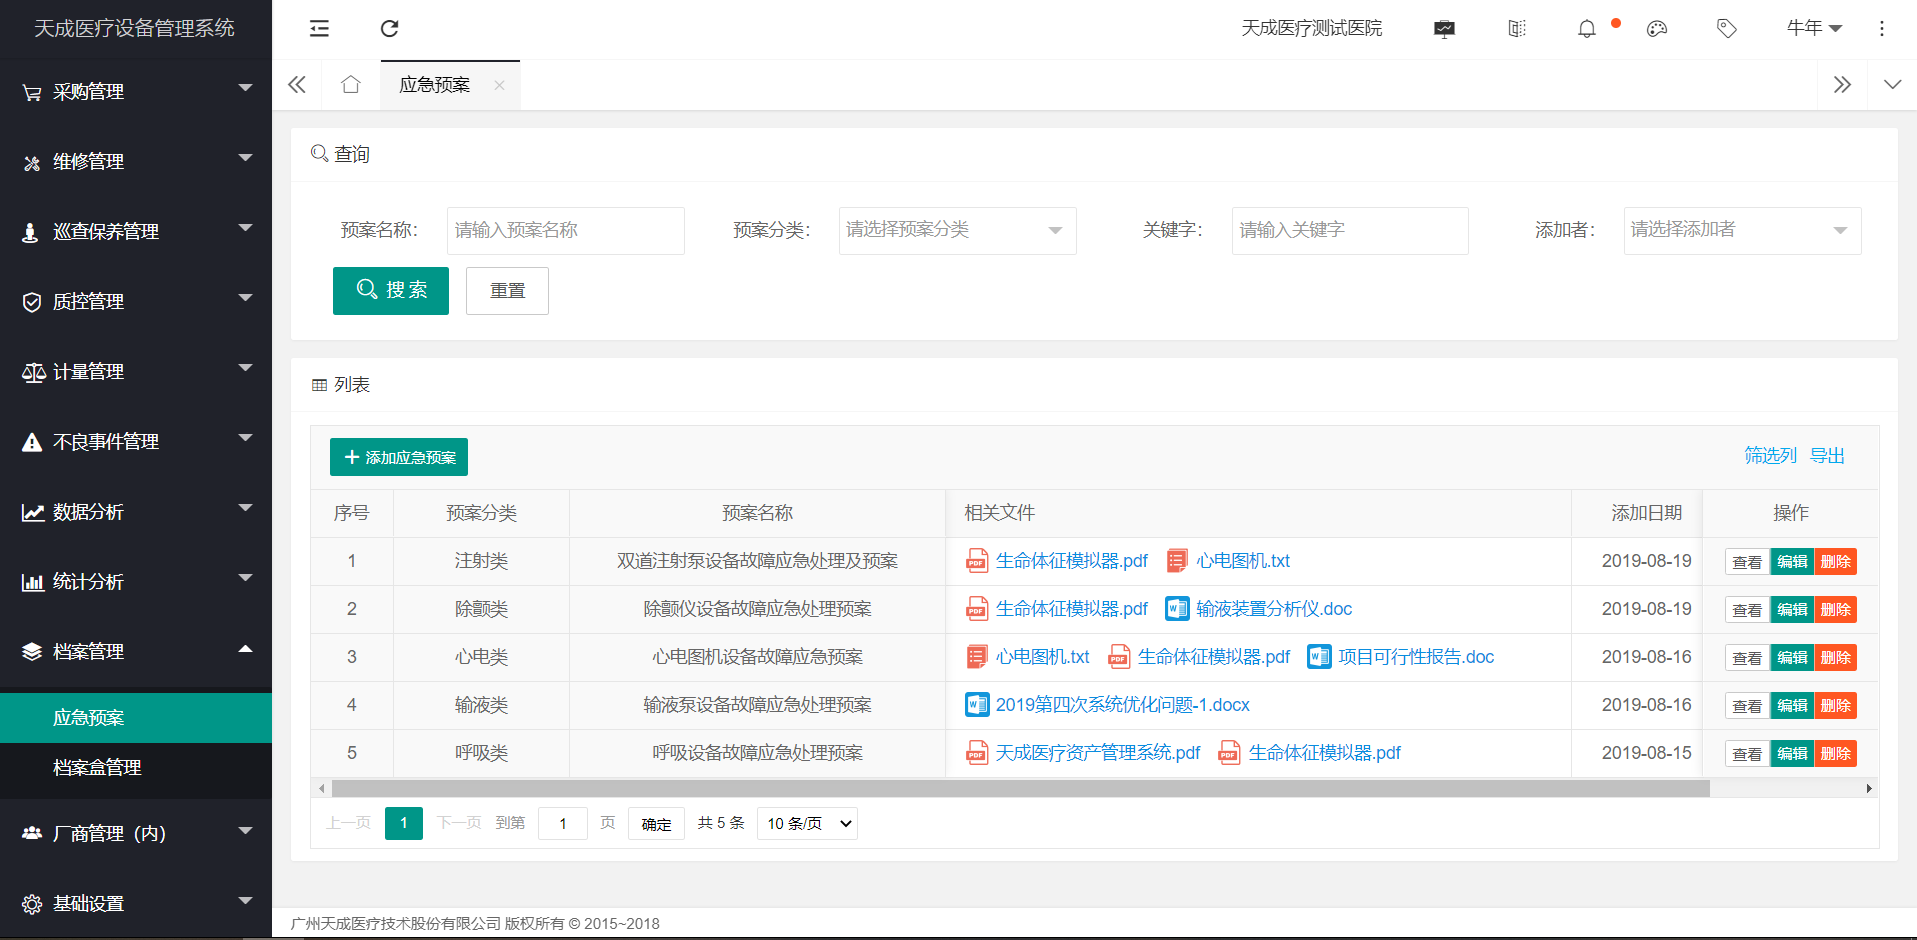The height and width of the screenshot is (940, 1917).
Task: Open 输液装置分析仪.doc file
Action: (1274, 609)
